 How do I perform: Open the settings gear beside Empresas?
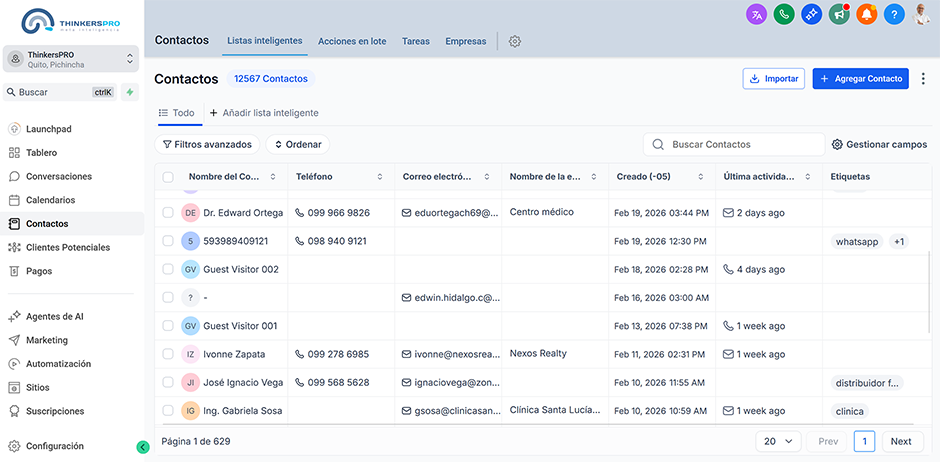(515, 42)
